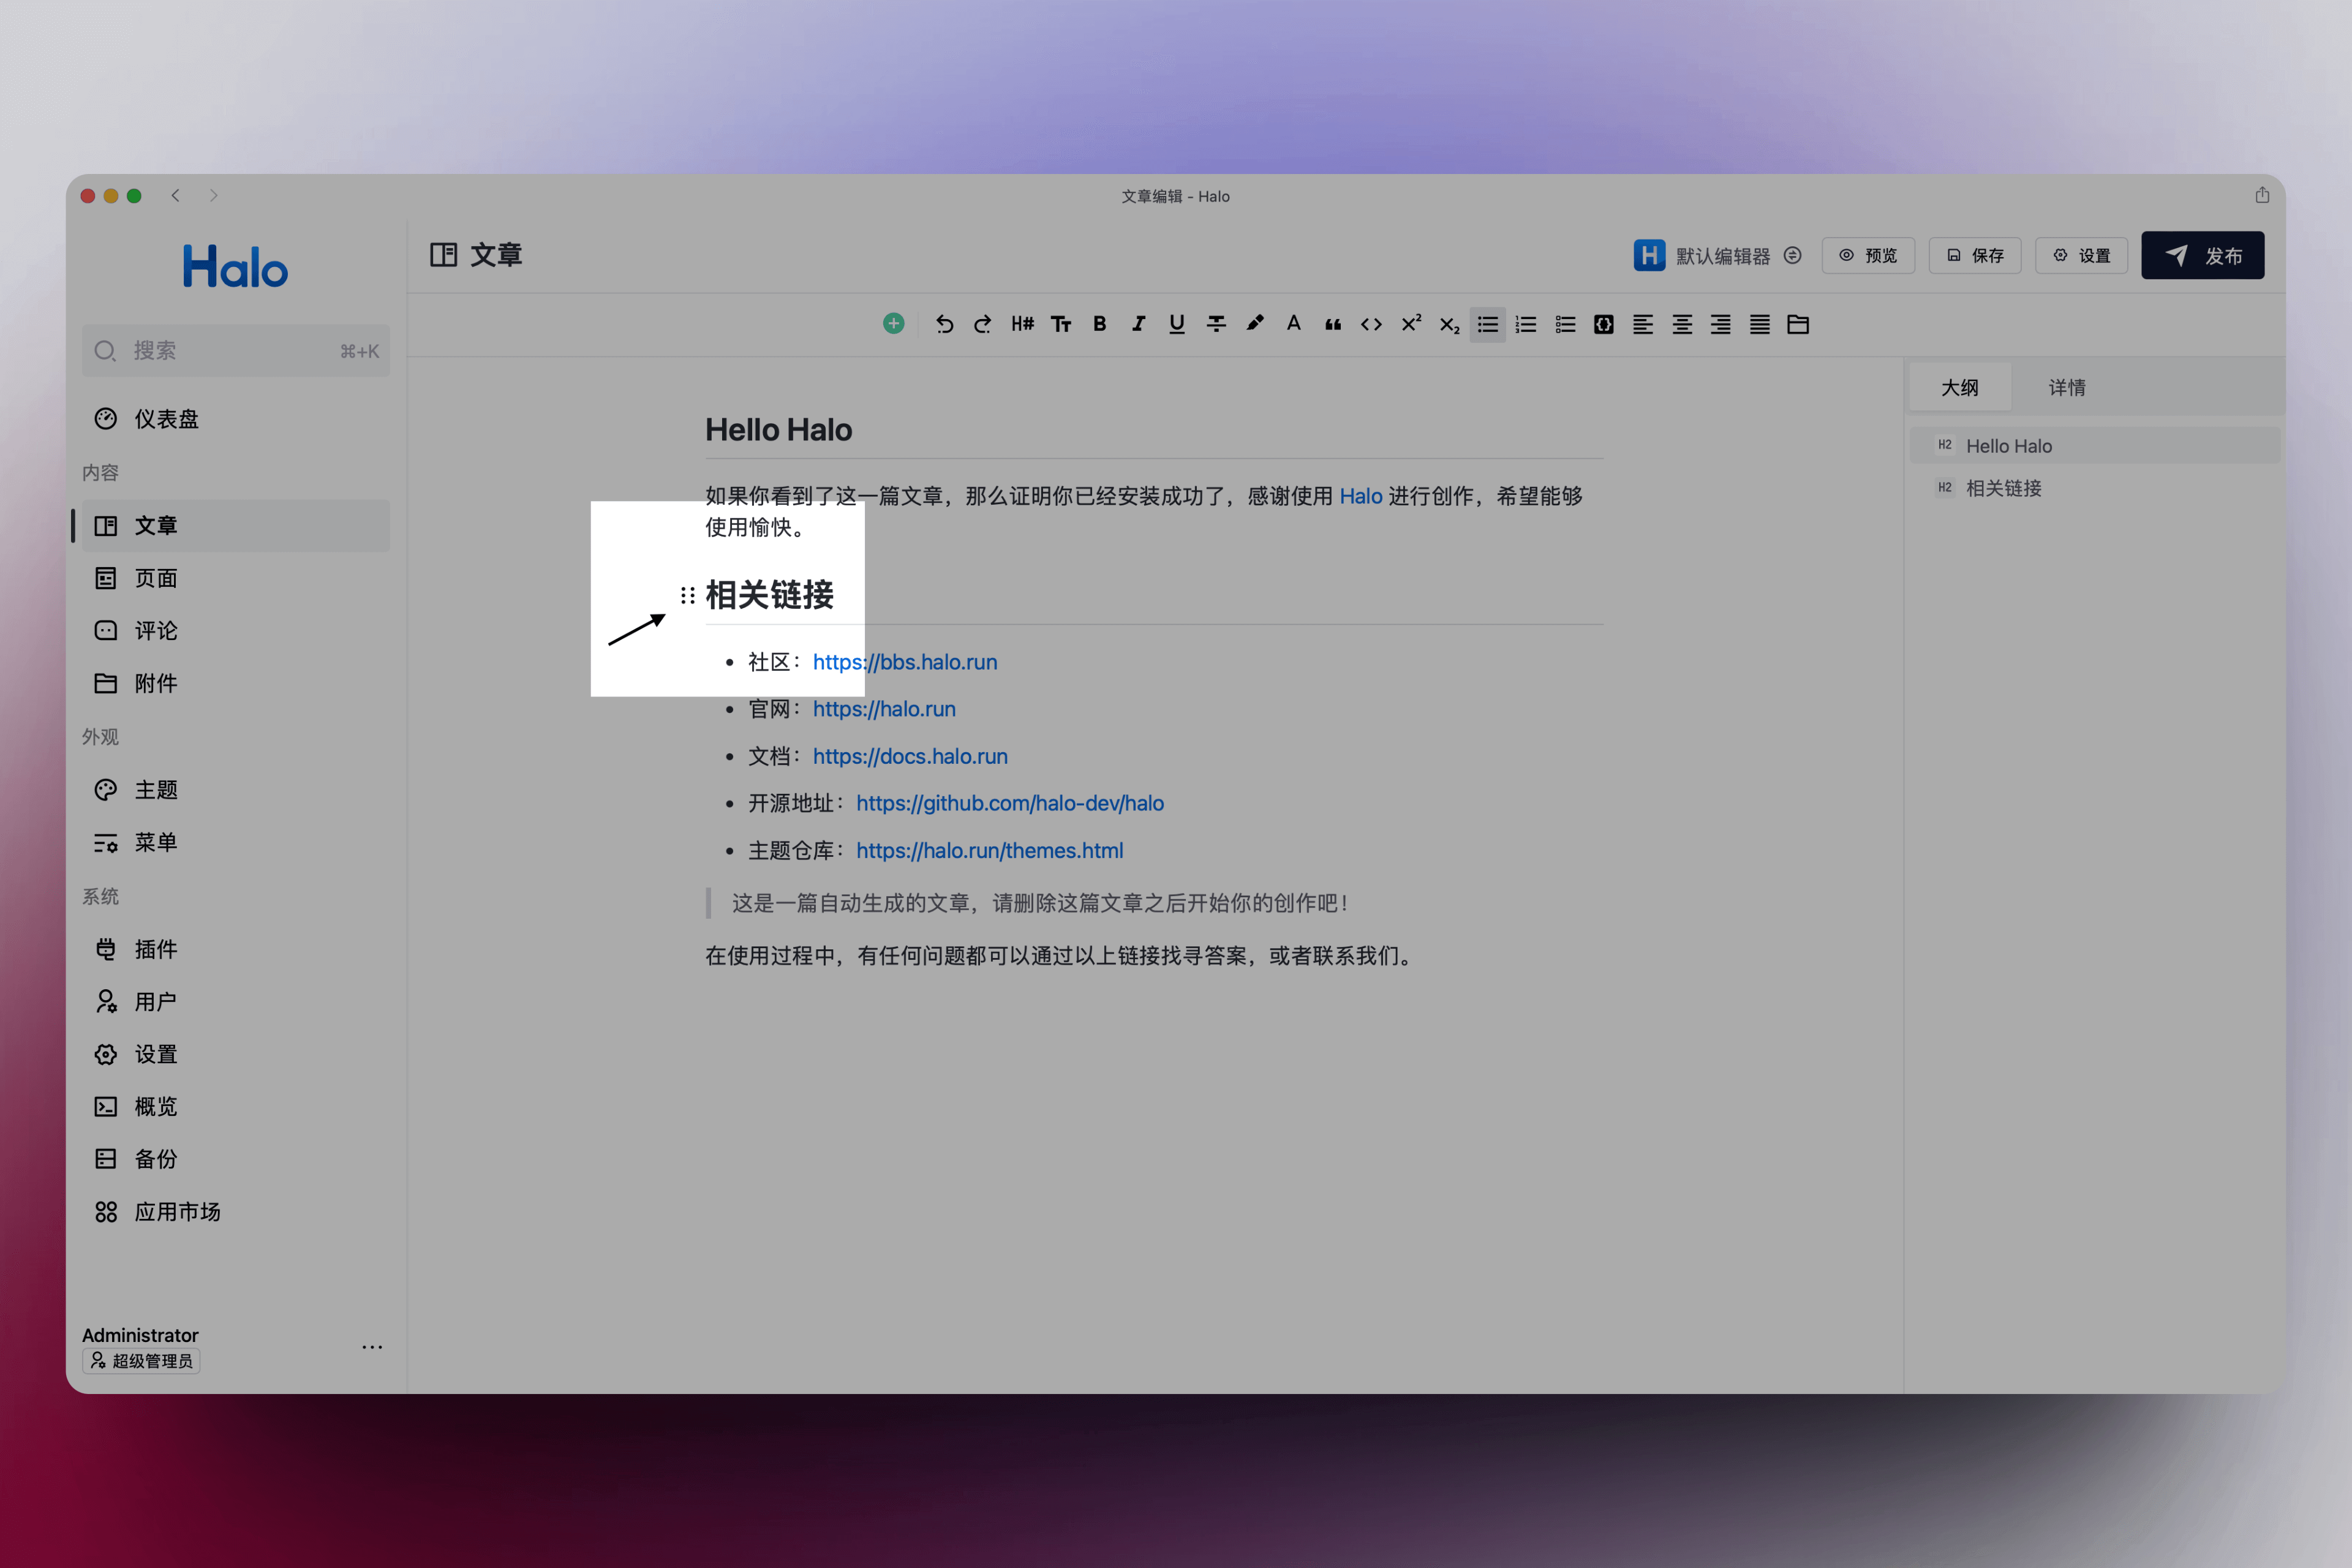Toggle bullet list formatting
The height and width of the screenshot is (1568, 2352).
[1487, 324]
